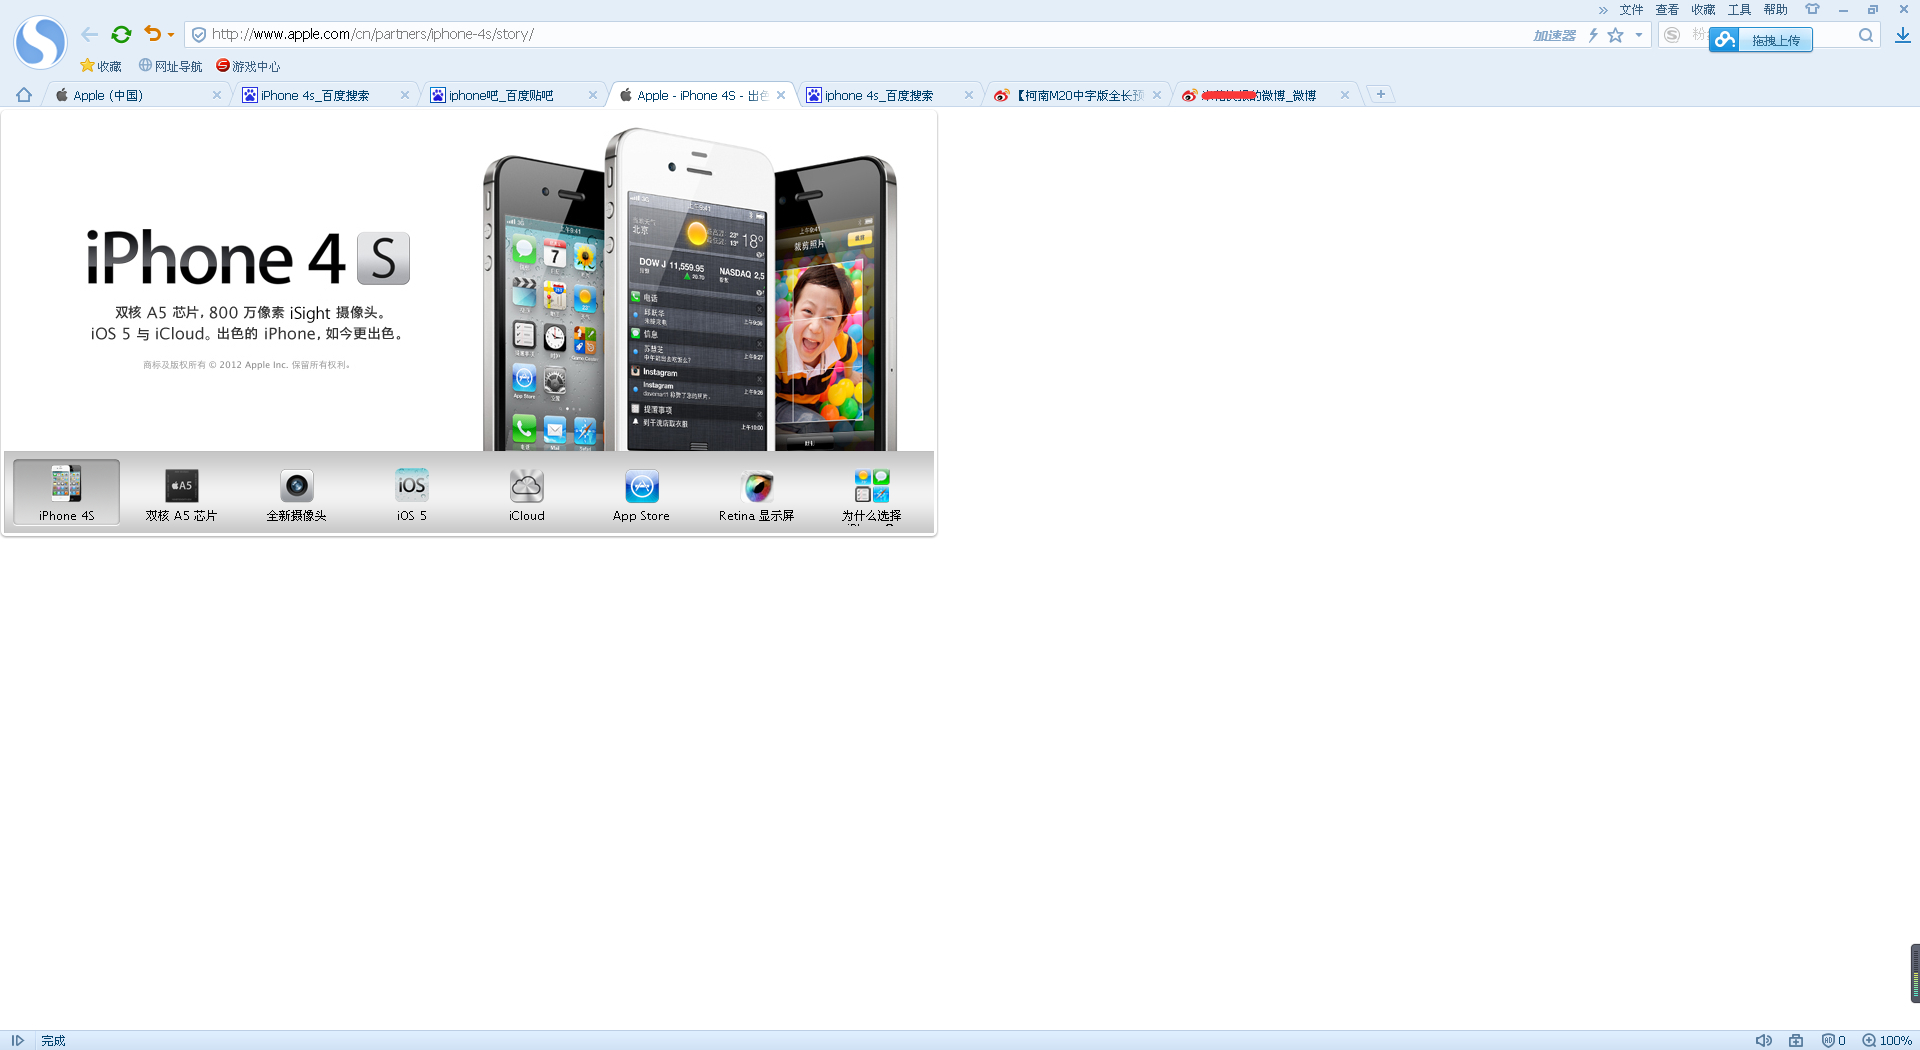This screenshot has height=1050, width=1920.
Task: Open the 工具 menu
Action: click(x=1739, y=9)
